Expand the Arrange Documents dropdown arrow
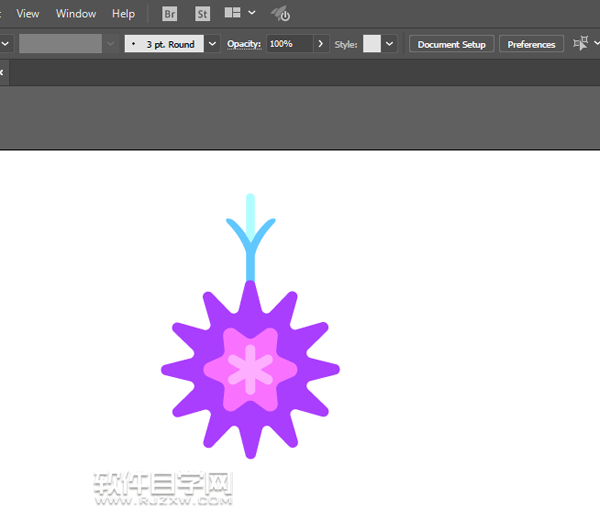 [x=251, y=14]
